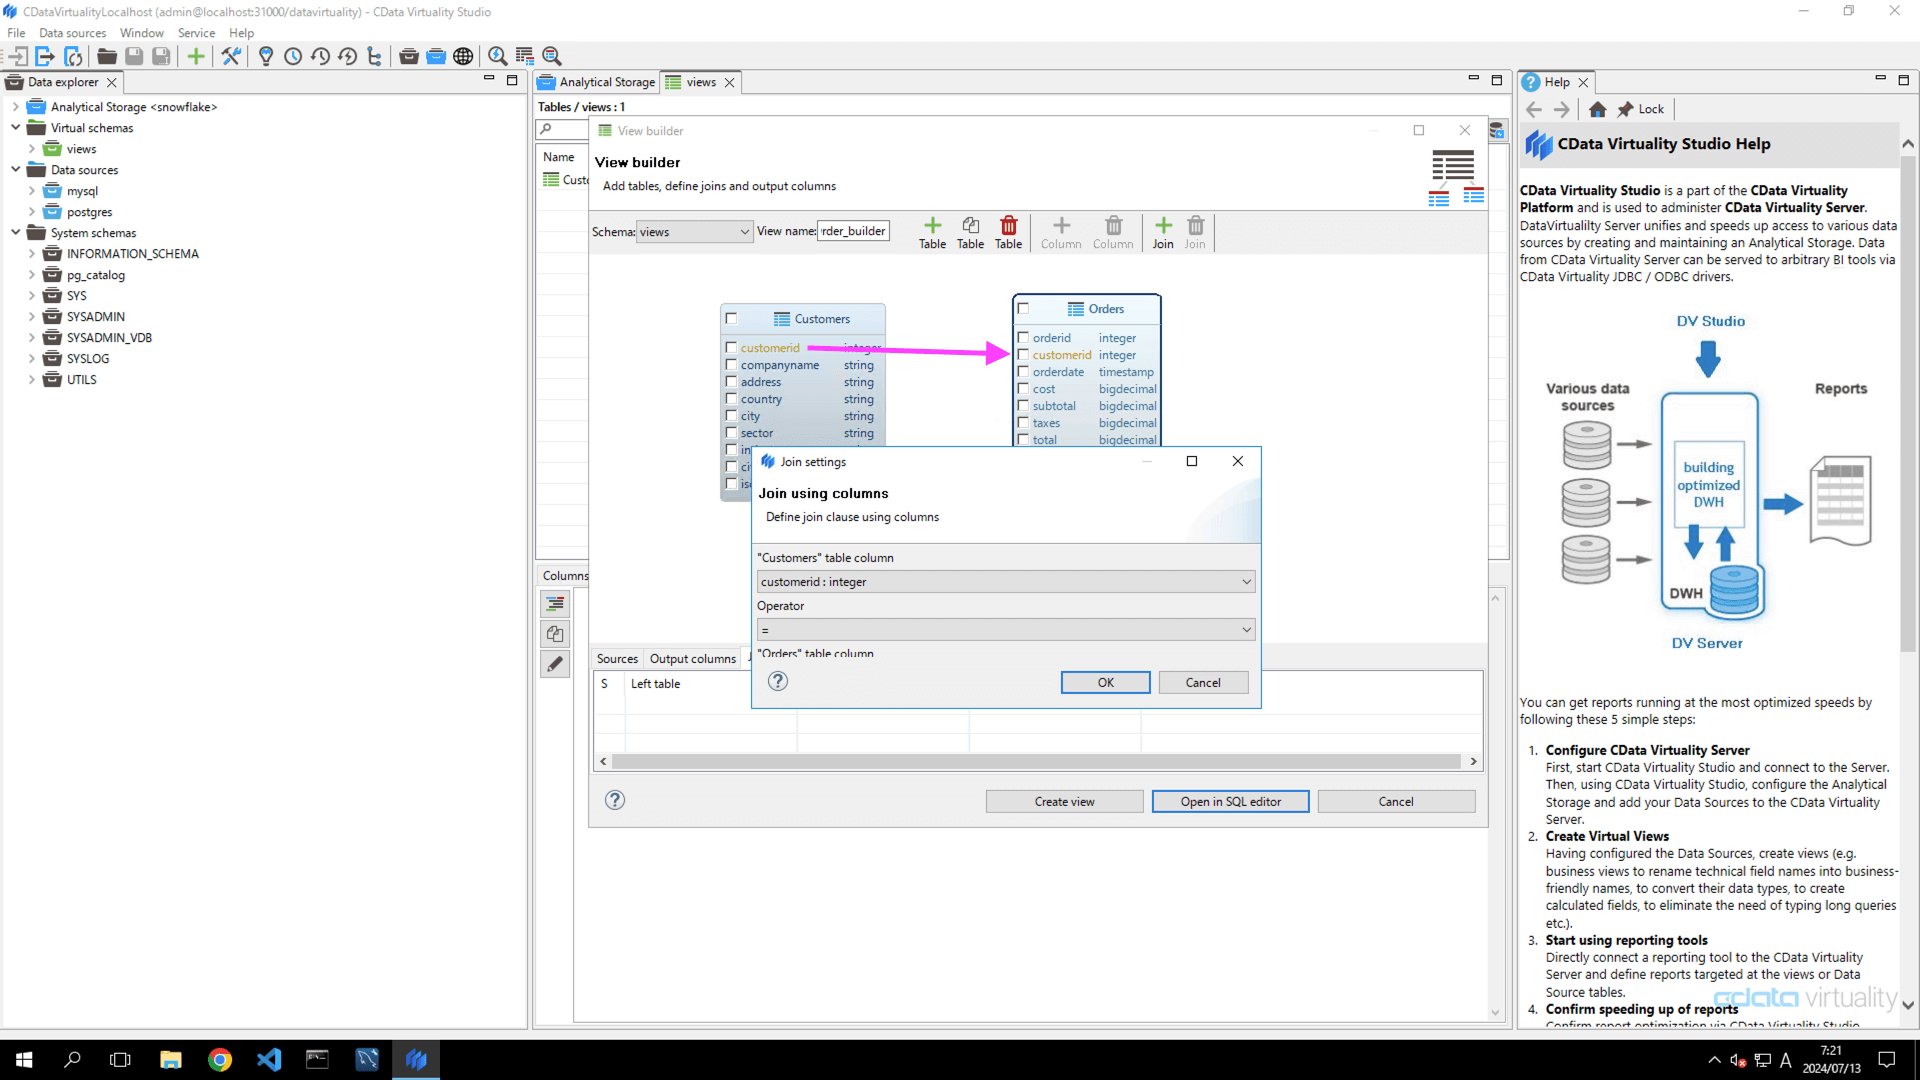Click the save toolbar icon
Viewport: 1920px width, 1080px height.
(134, 56)
